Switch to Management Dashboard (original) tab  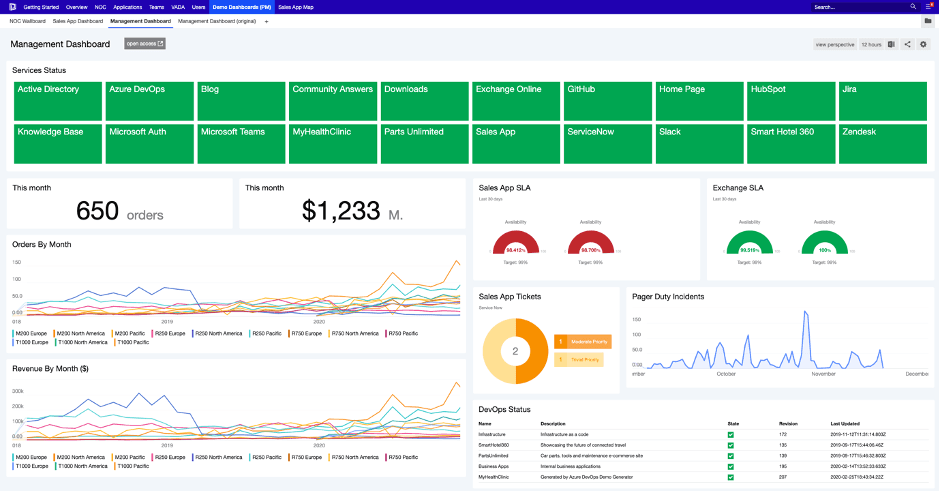click(x=217, y=21)
